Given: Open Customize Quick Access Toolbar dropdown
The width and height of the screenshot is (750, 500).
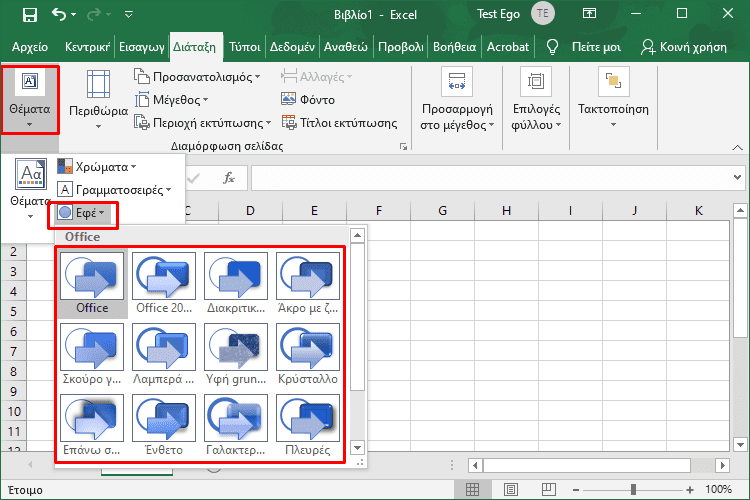Looking at the screenshot, I should coord(128,15).
